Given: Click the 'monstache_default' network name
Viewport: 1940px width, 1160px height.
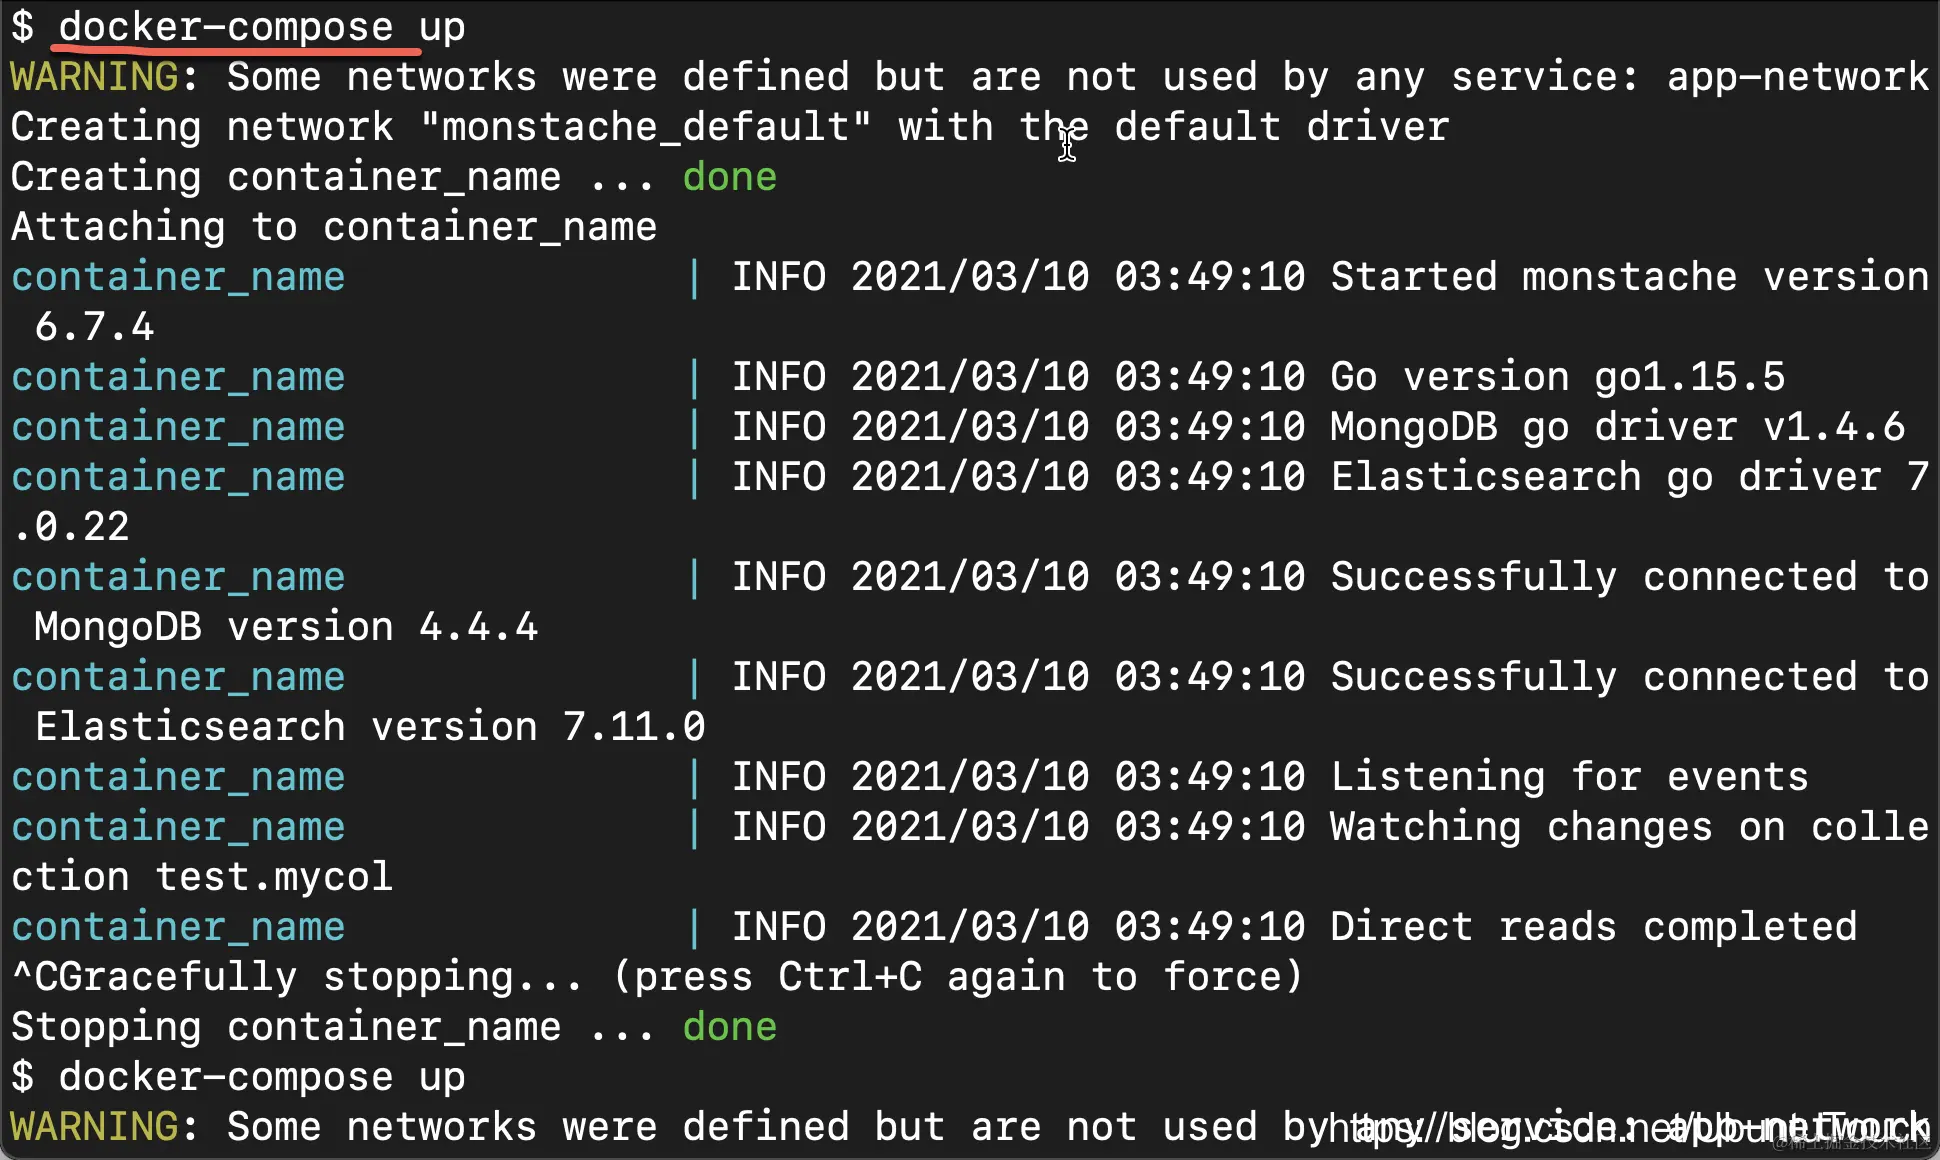Looking at the screenshot, I should click(x=645, y=127).
